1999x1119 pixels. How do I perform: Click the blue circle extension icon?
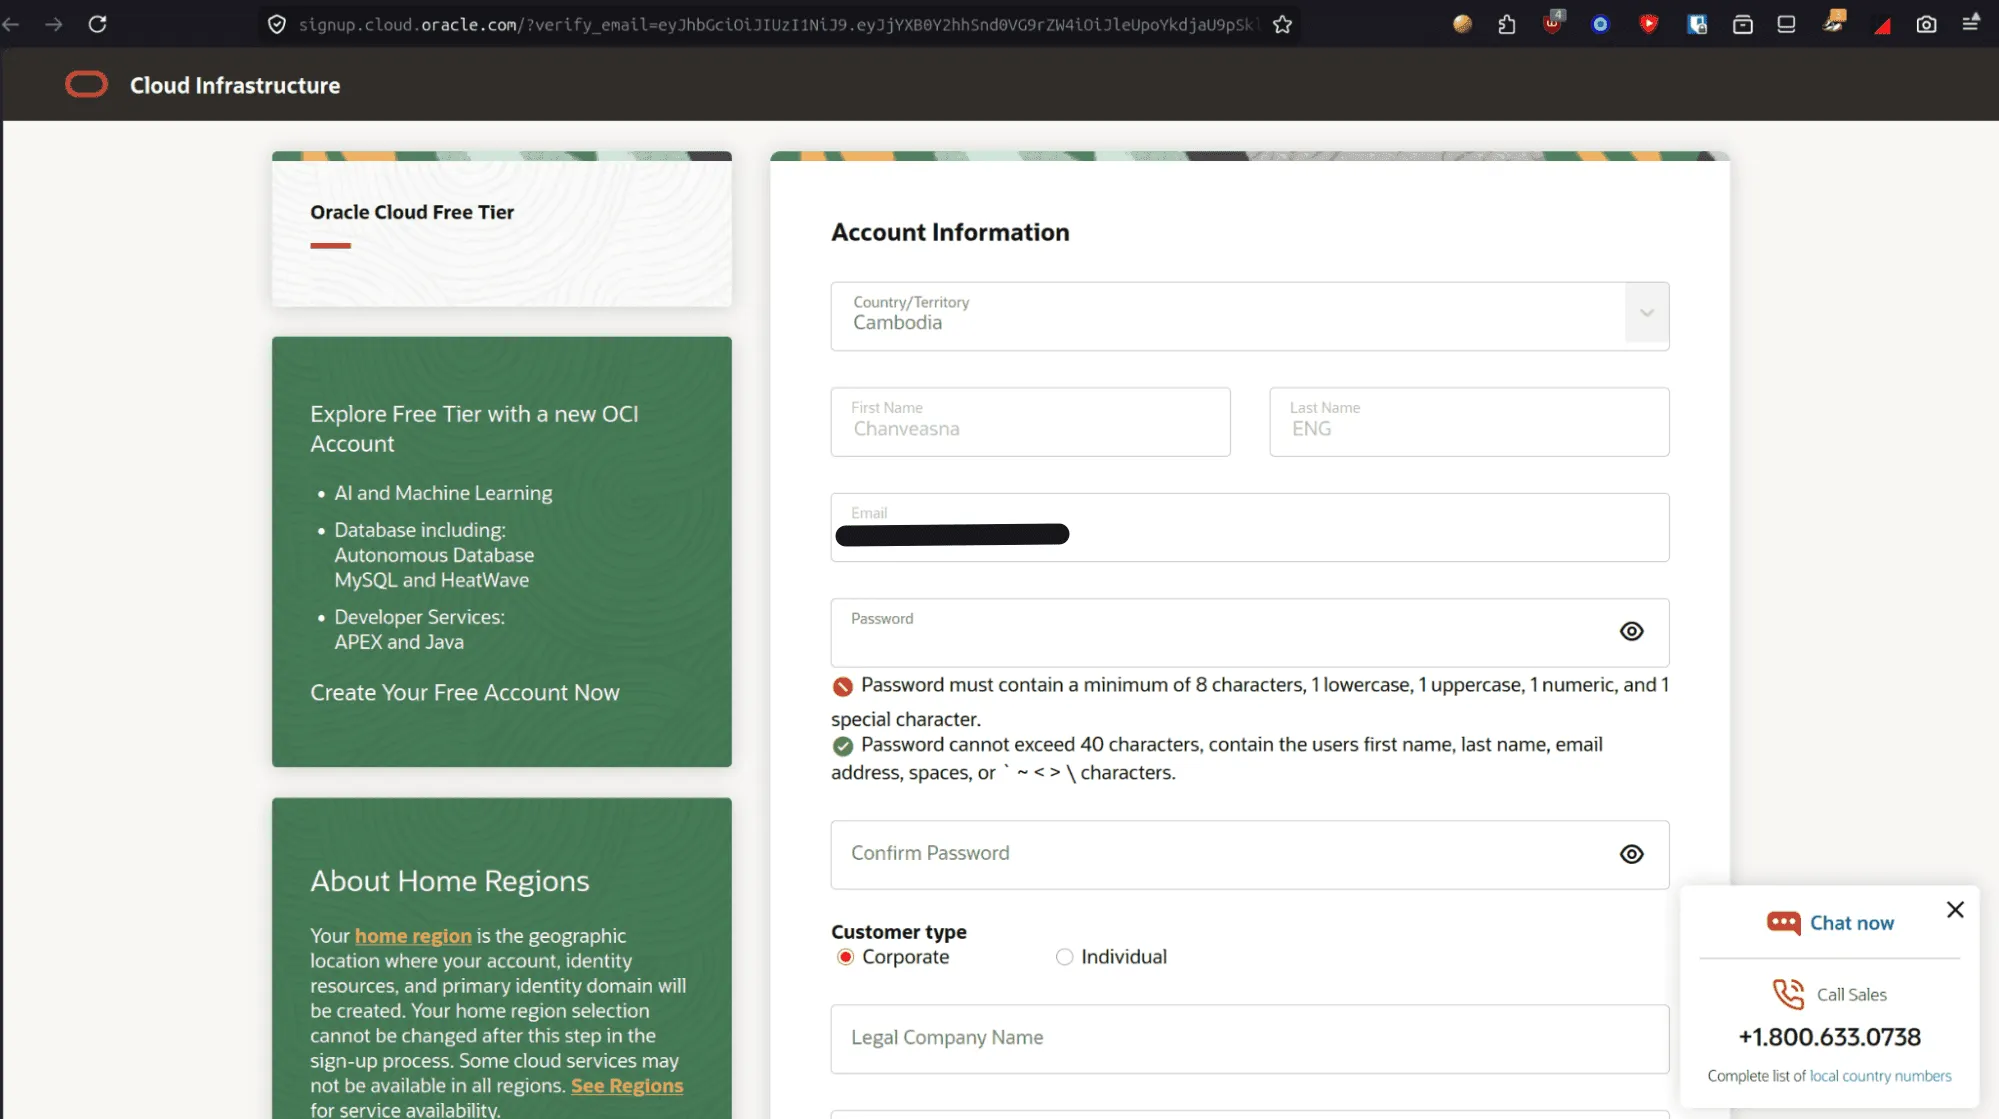(1600, 24)
